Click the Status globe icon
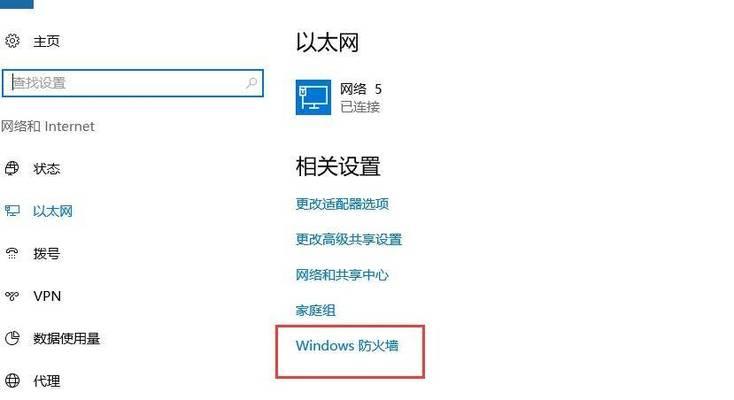The height and width of the screenshot is (400, 734). pos(12,168)
